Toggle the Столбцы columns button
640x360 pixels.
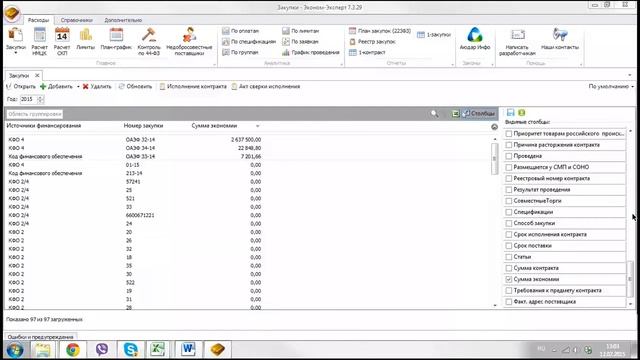479,113
